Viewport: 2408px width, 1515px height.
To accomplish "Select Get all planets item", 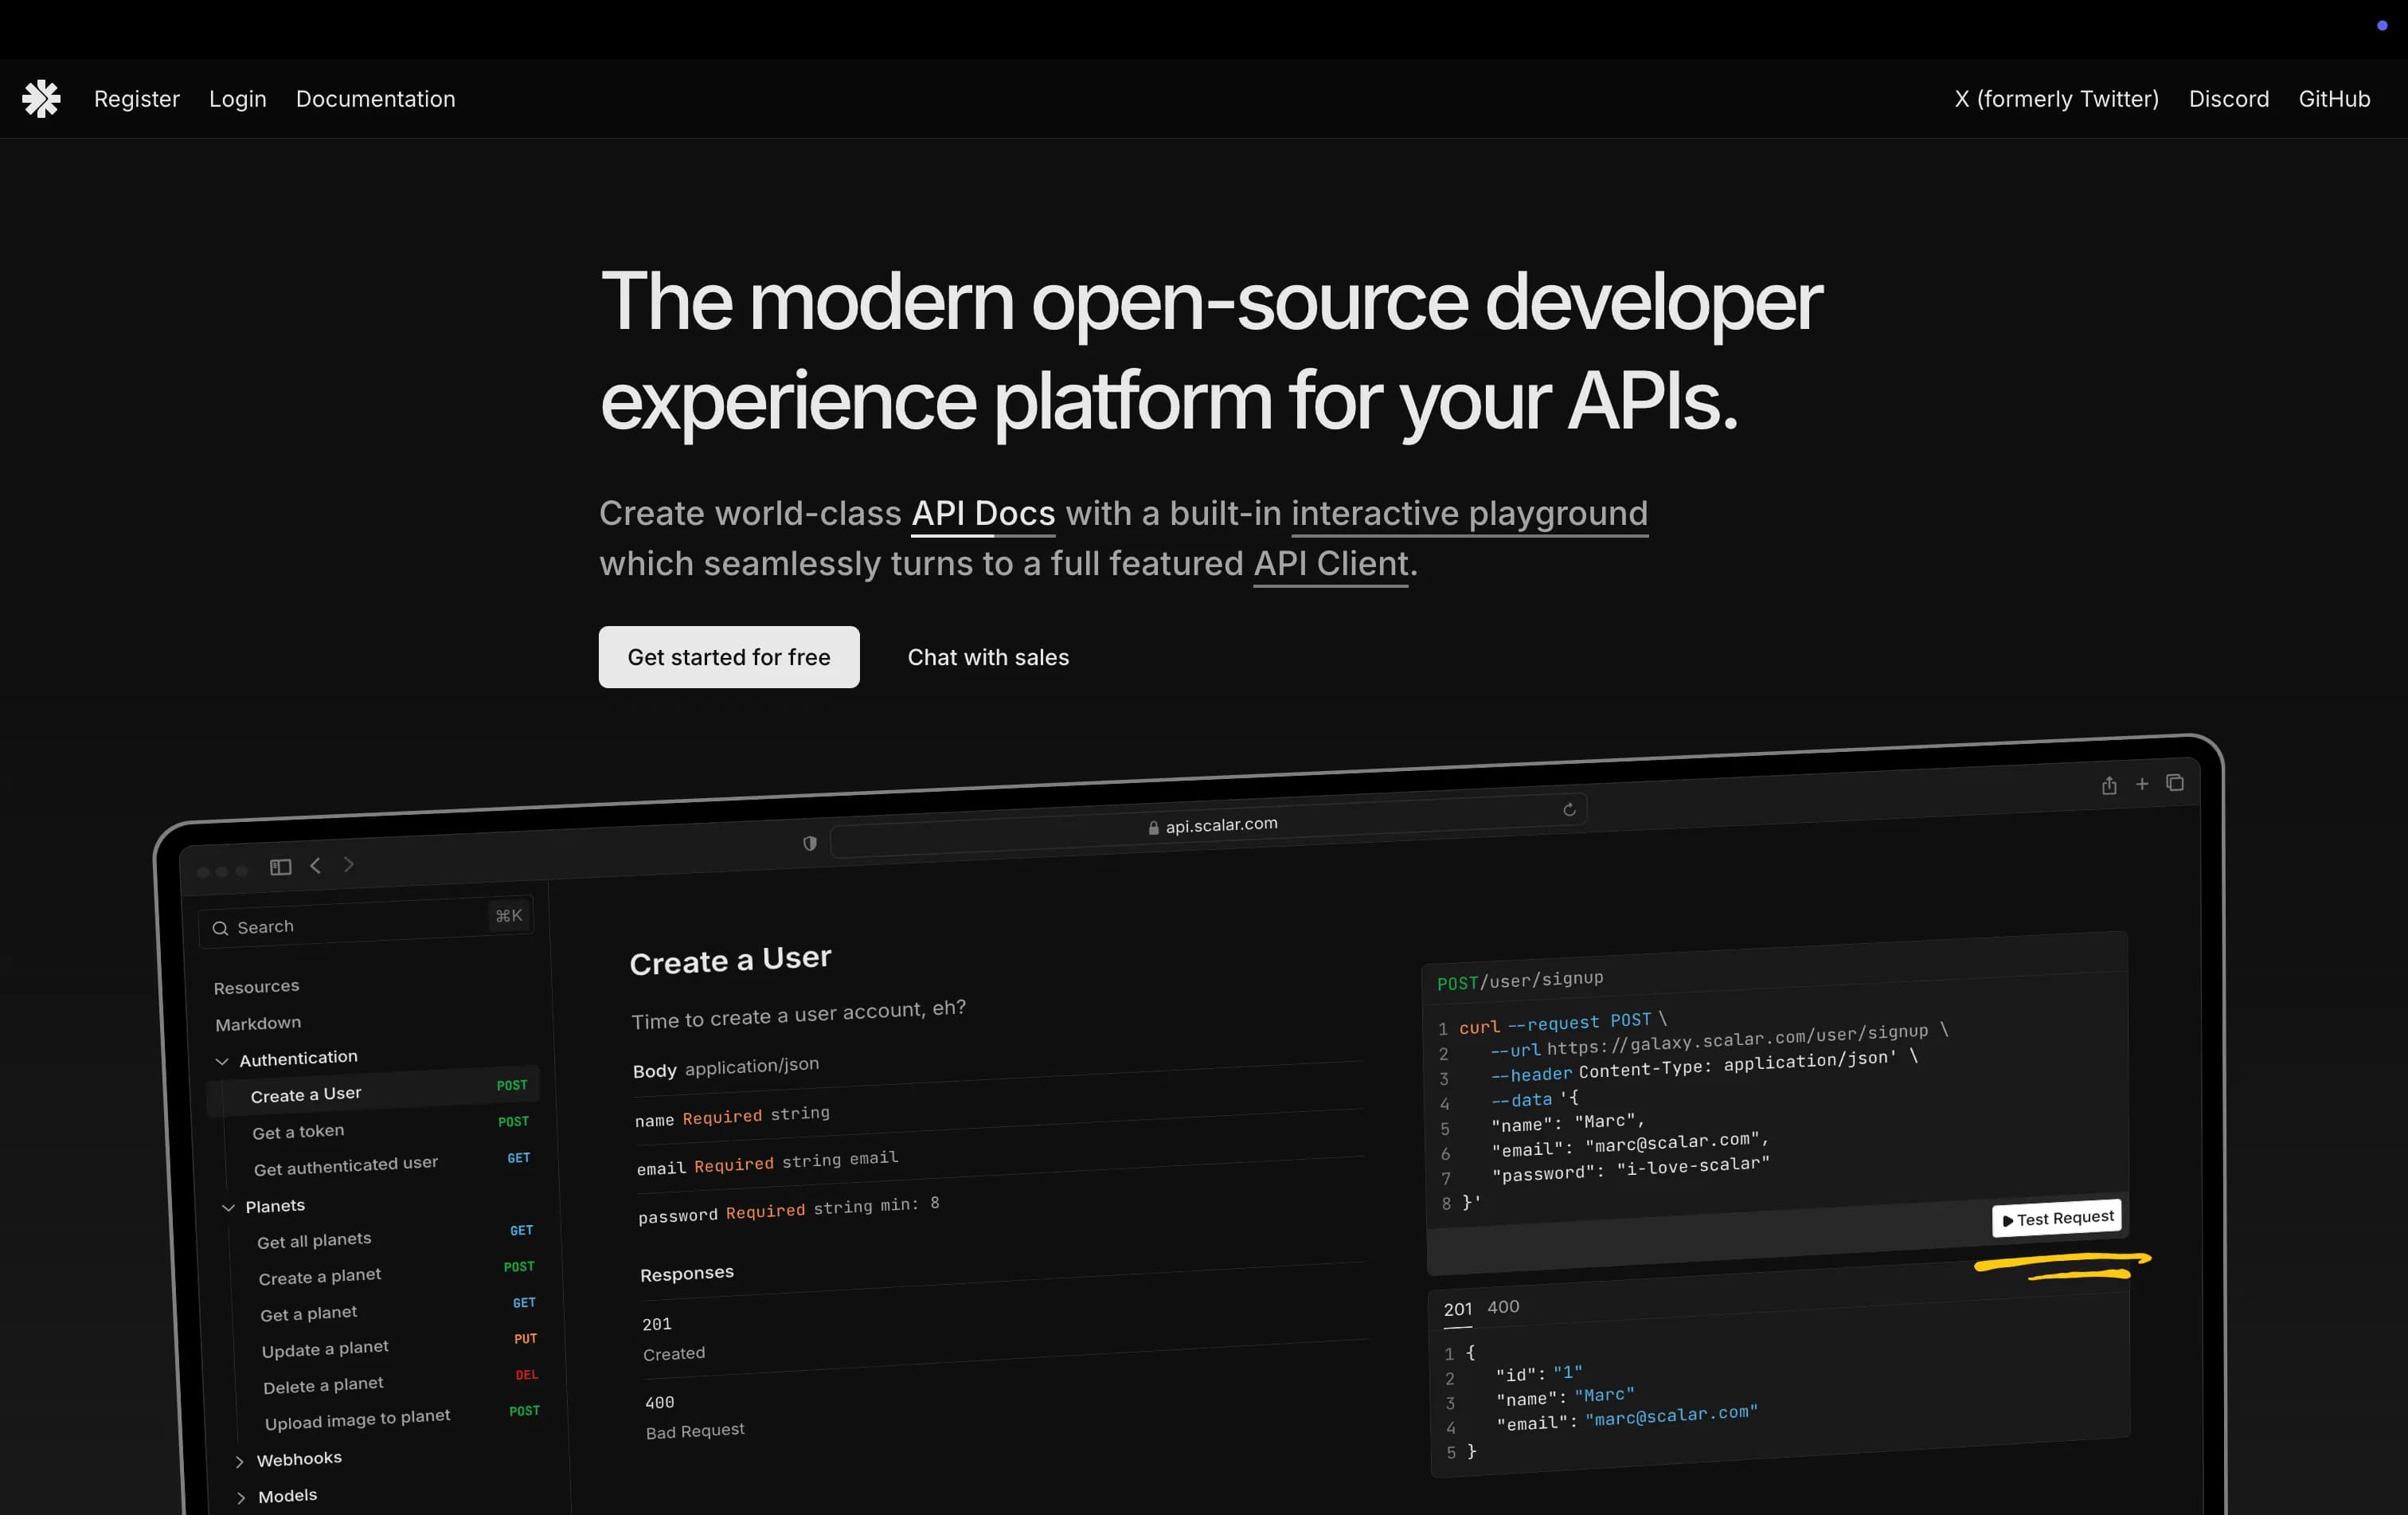I will point(314,1241).
